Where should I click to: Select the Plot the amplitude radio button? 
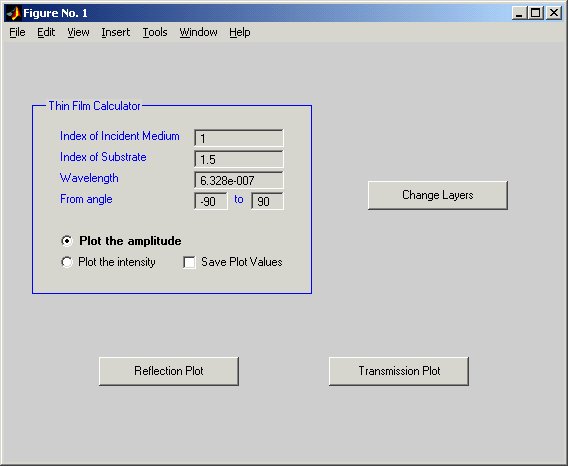pyautogui.click(x=67, y=241)
